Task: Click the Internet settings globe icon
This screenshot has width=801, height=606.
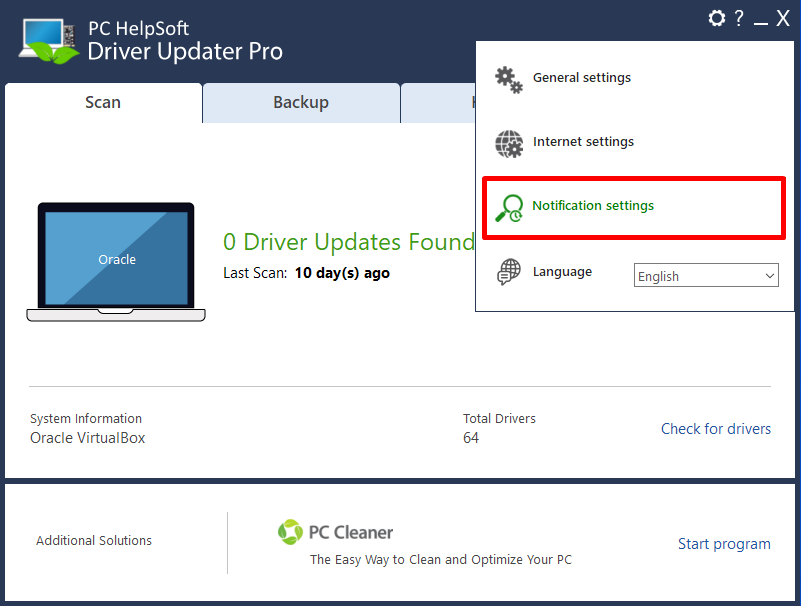Action: [509, 144]
